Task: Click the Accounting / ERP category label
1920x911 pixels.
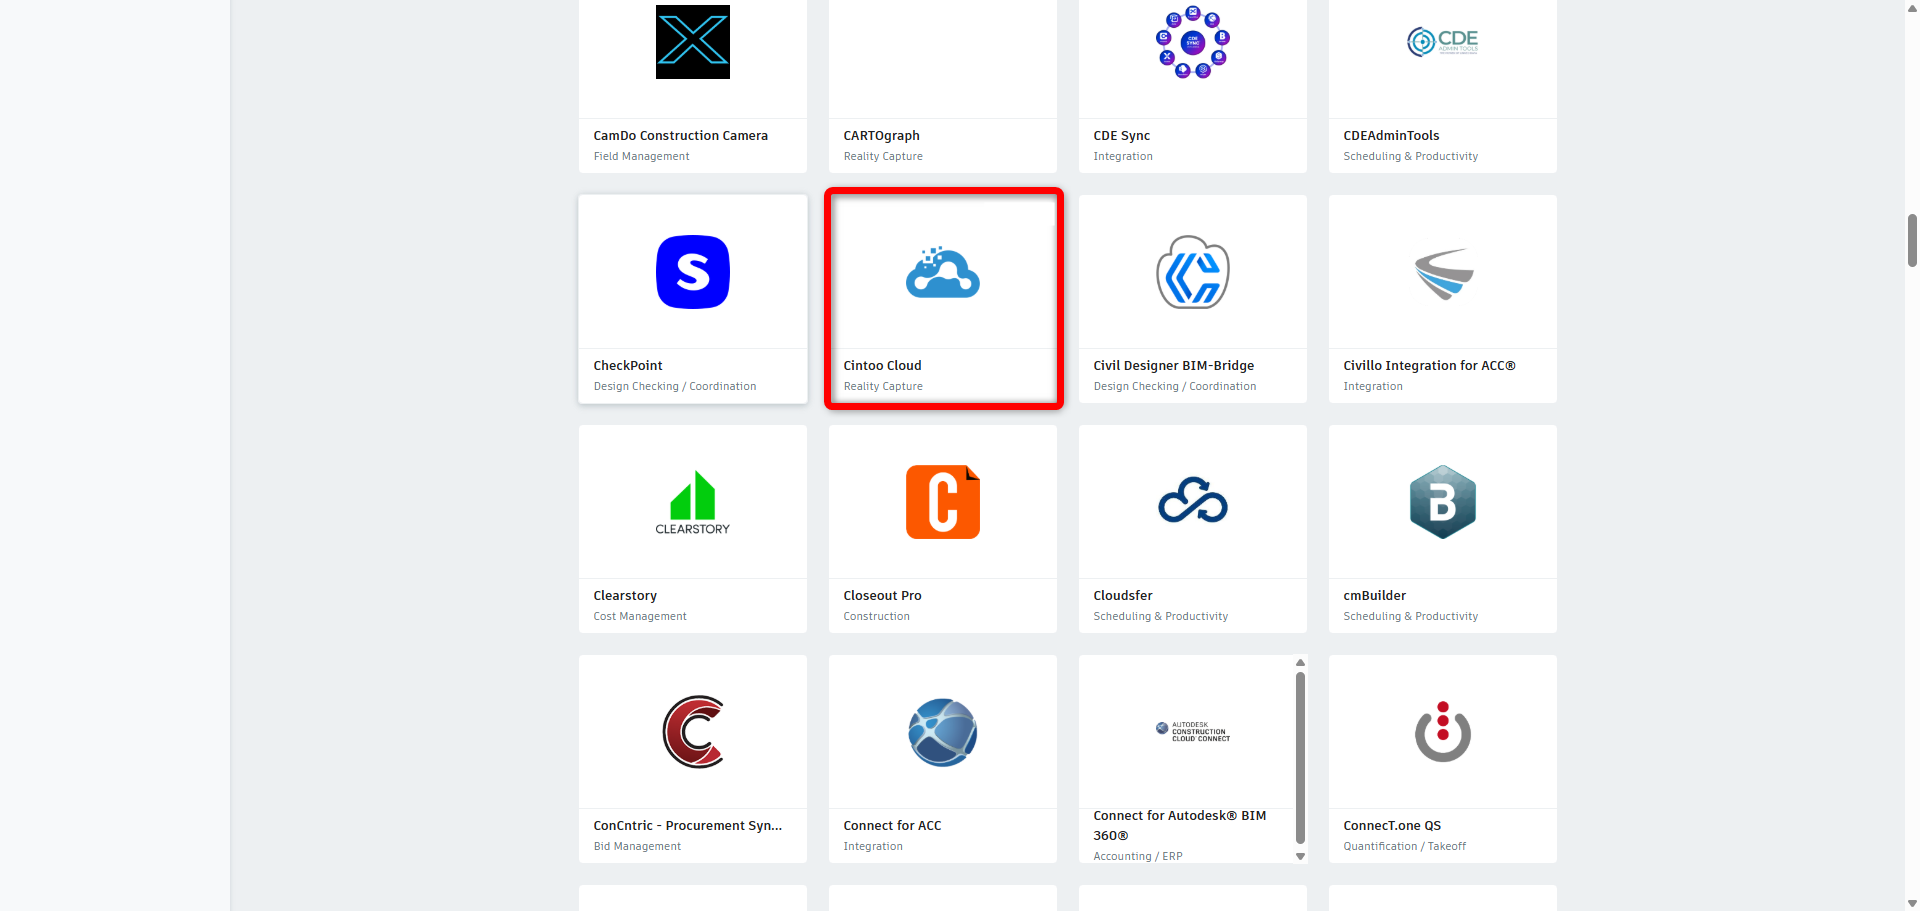Action: [x=1138, y=857]
